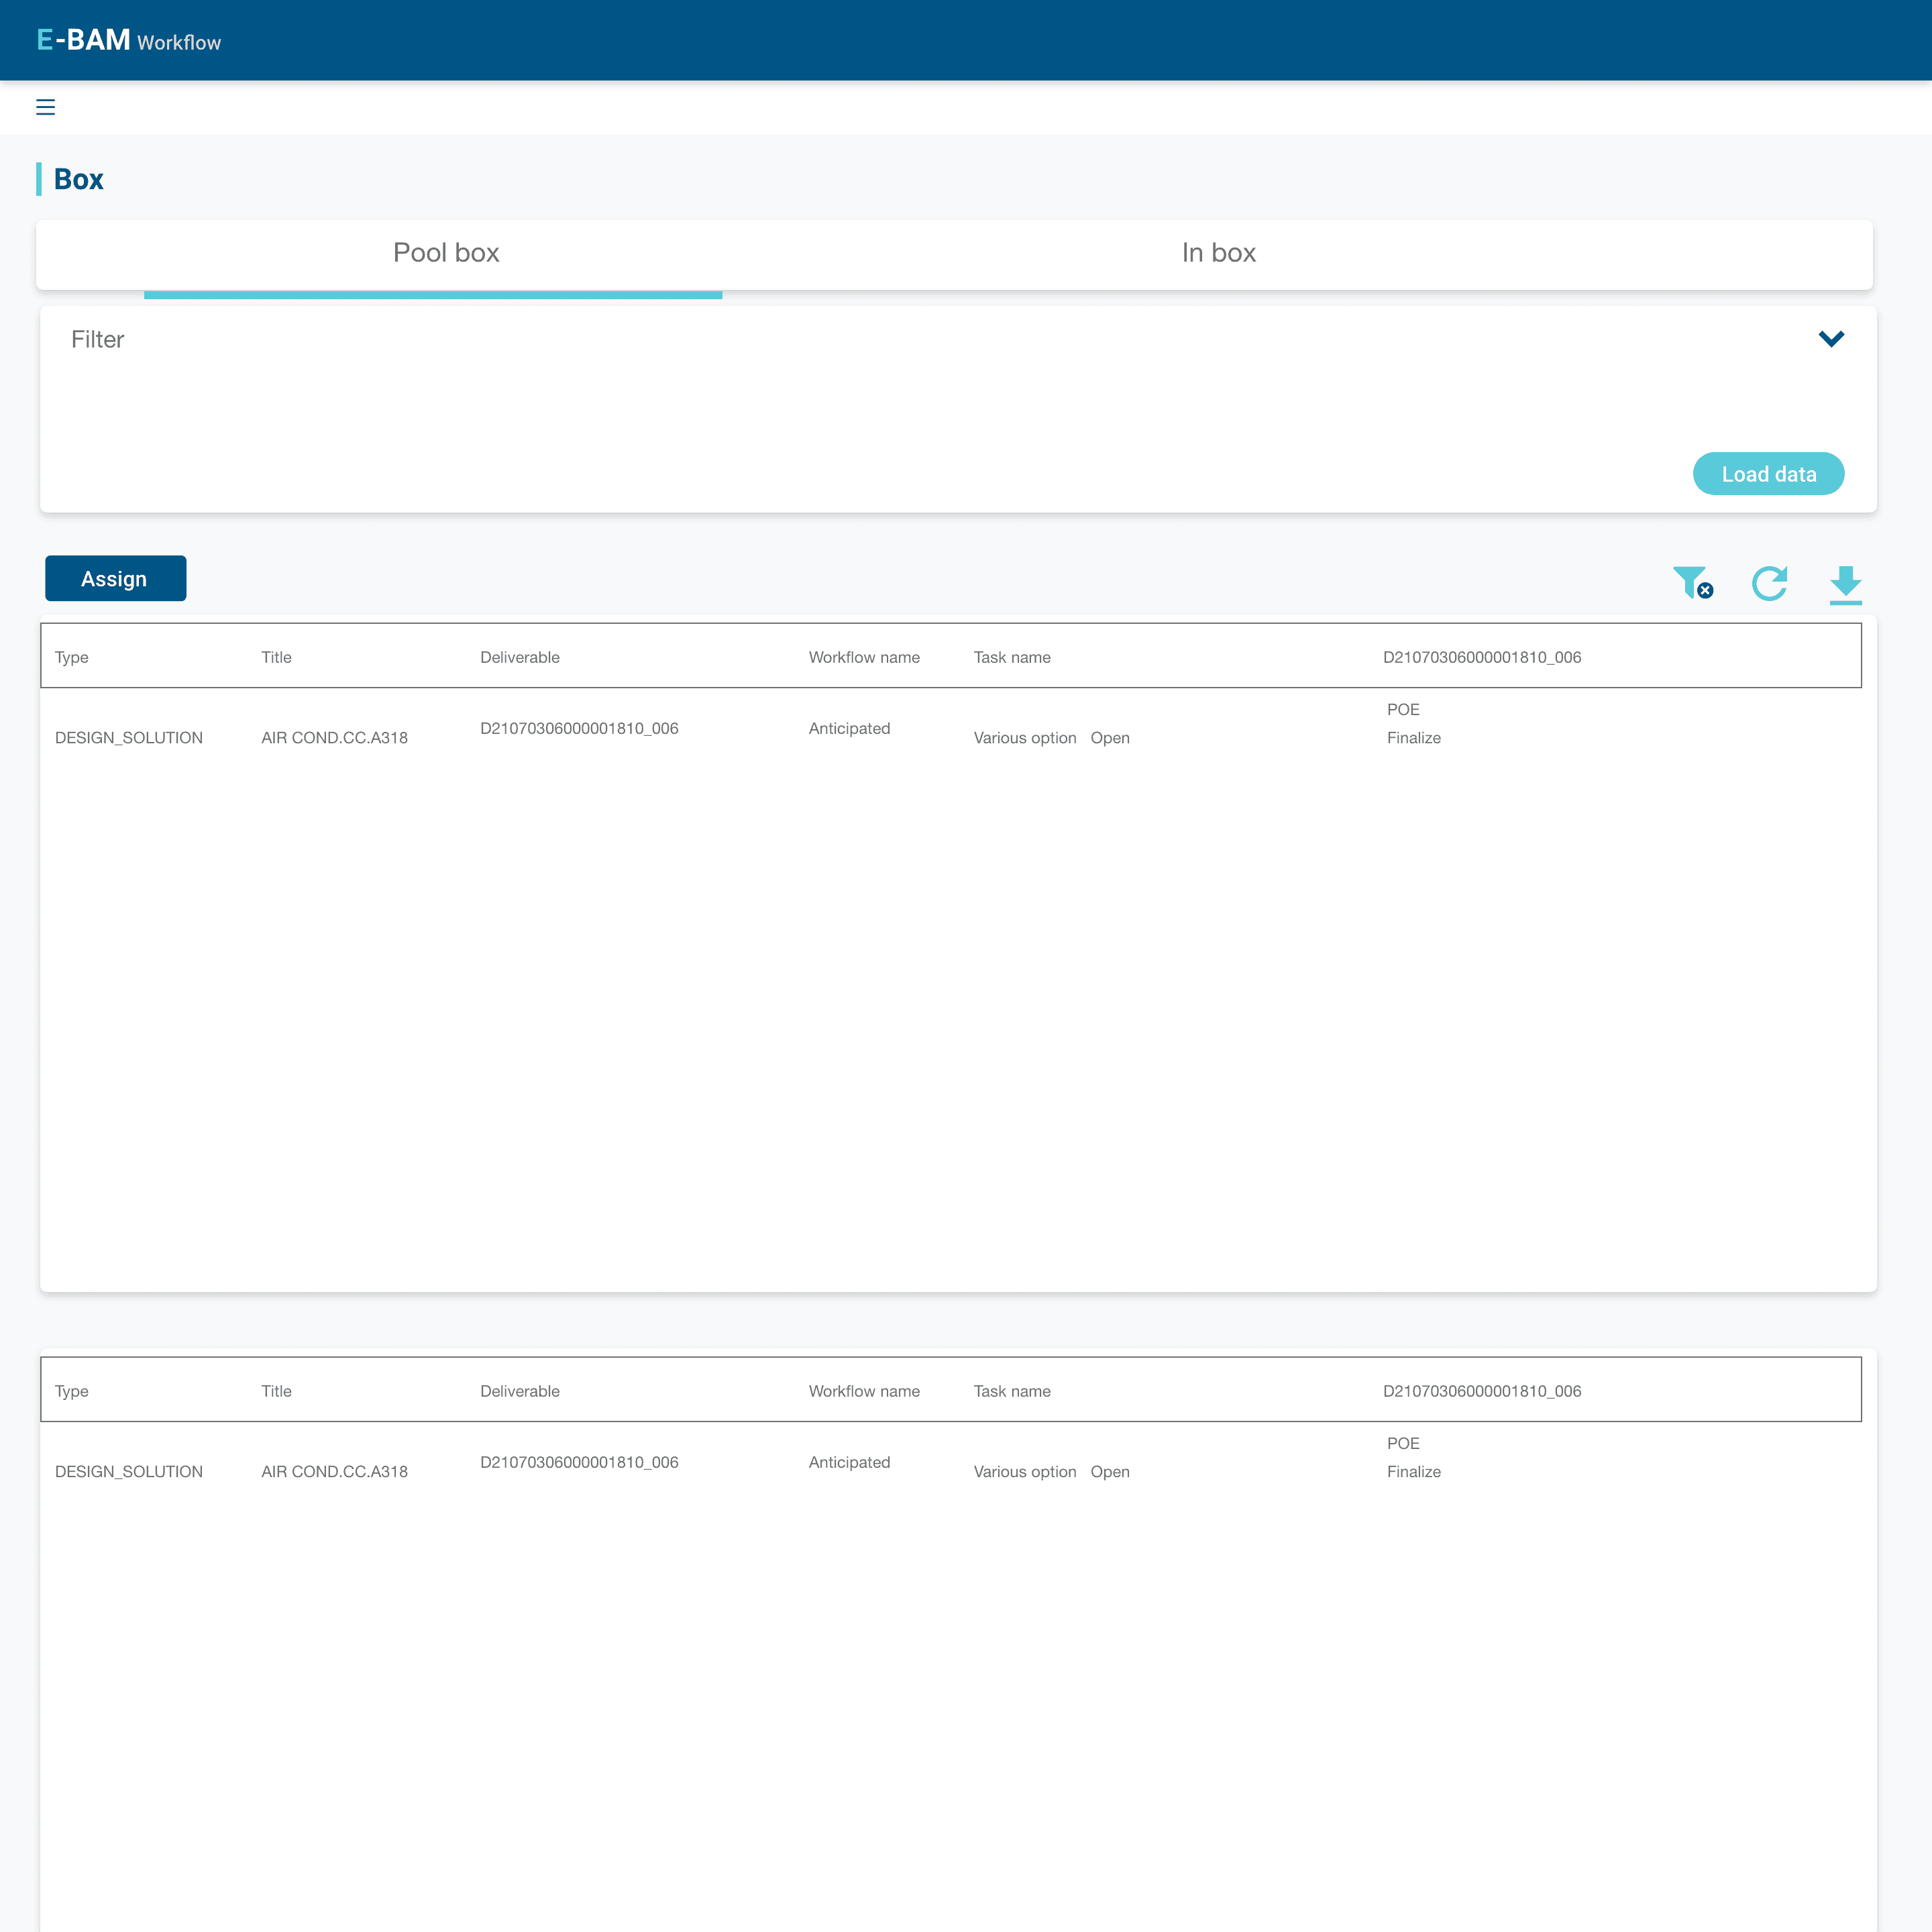Screen dimensions: 1932x1932
Task: Switch to the In box tab
Action: click(x=1218, y=253)
